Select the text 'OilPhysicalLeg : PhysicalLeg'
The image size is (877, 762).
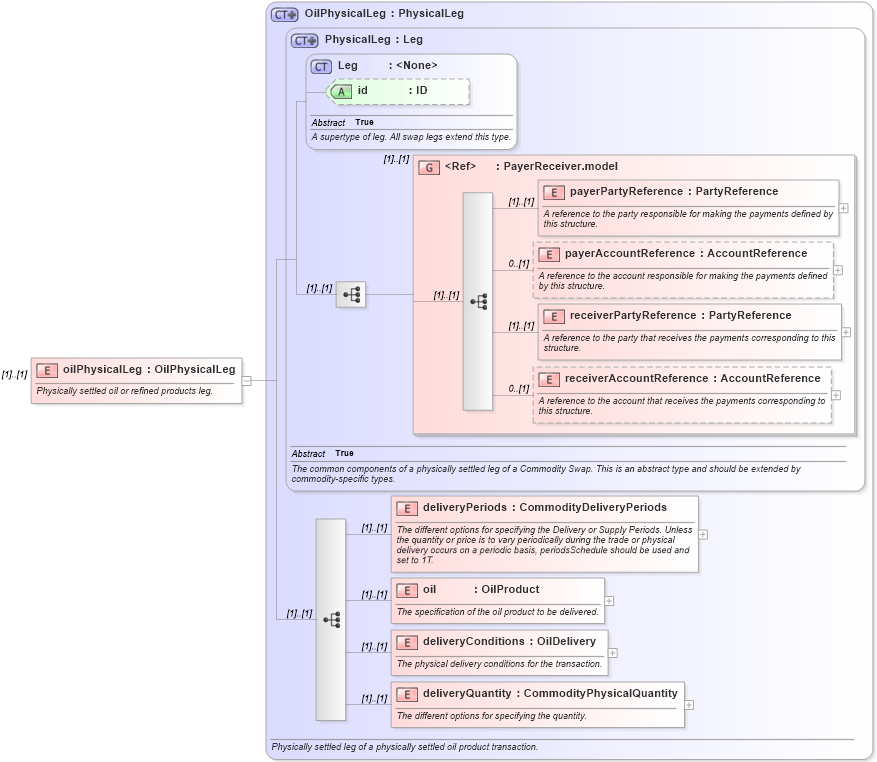[384, 13]
